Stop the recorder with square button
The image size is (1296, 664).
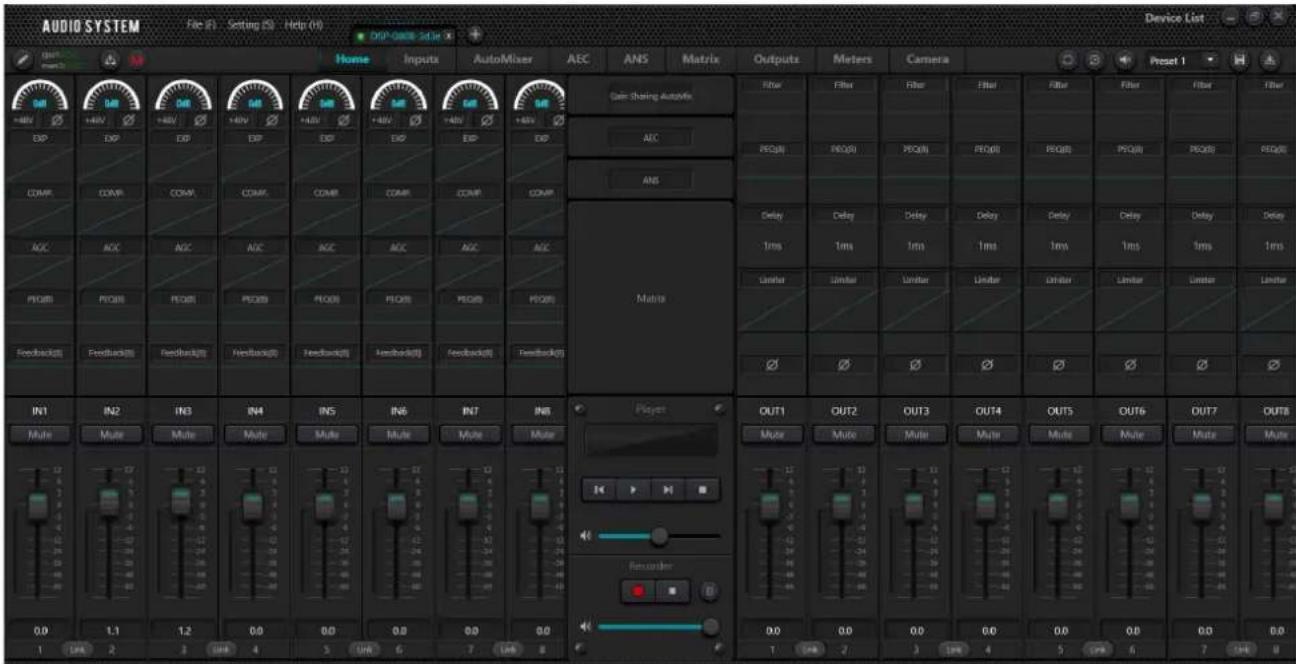(672, 589)
